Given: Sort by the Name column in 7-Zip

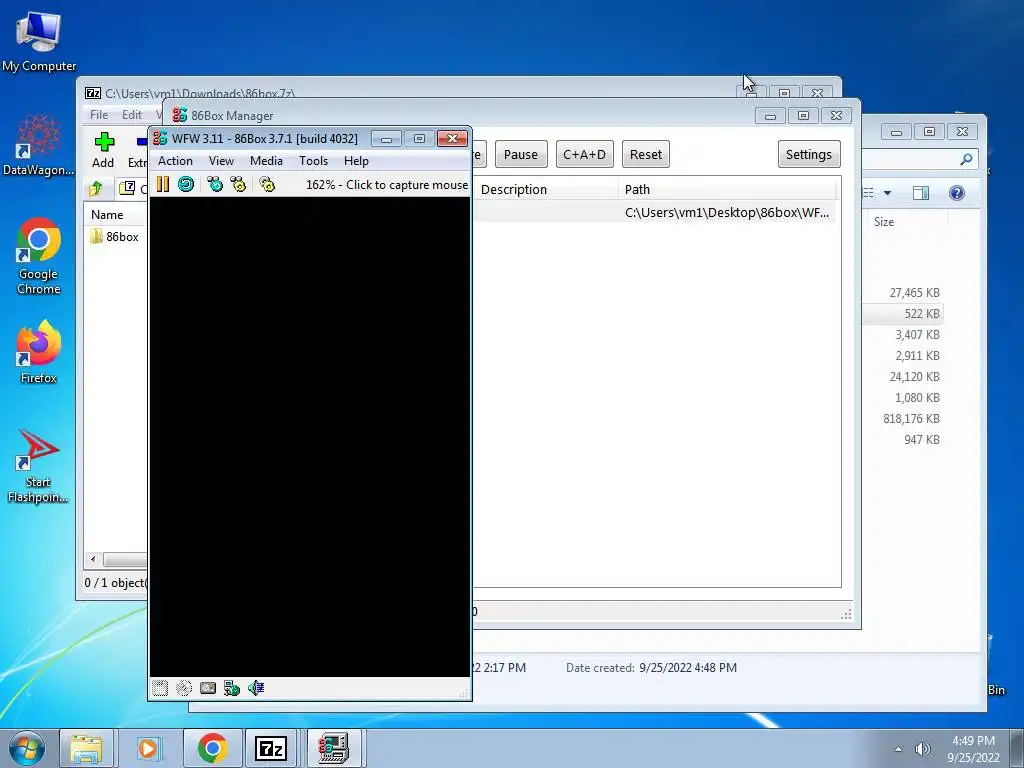Looking at the screenshot, I should [116, 215].
